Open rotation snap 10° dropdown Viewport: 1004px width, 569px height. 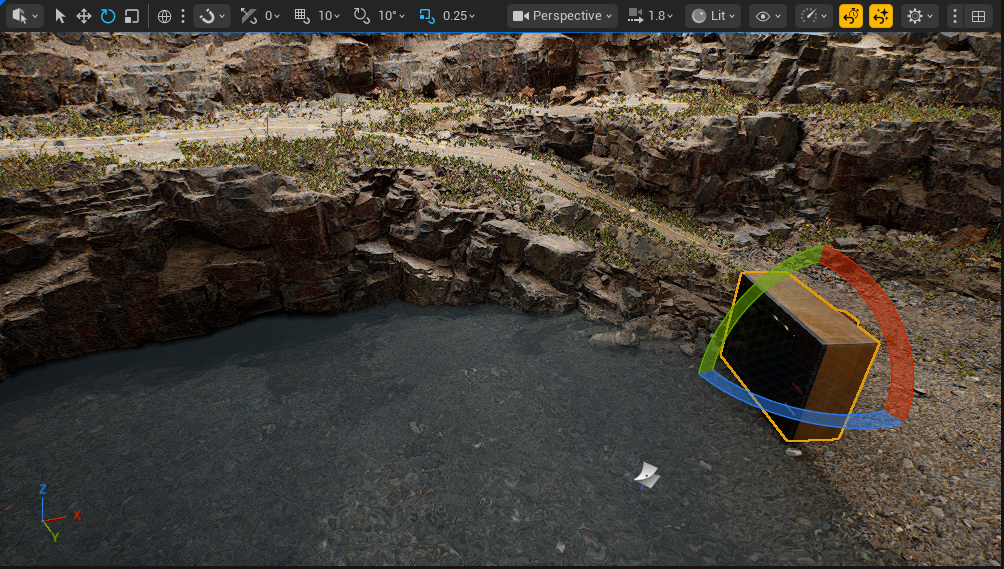pyautogui.click(x=391, y=16)
